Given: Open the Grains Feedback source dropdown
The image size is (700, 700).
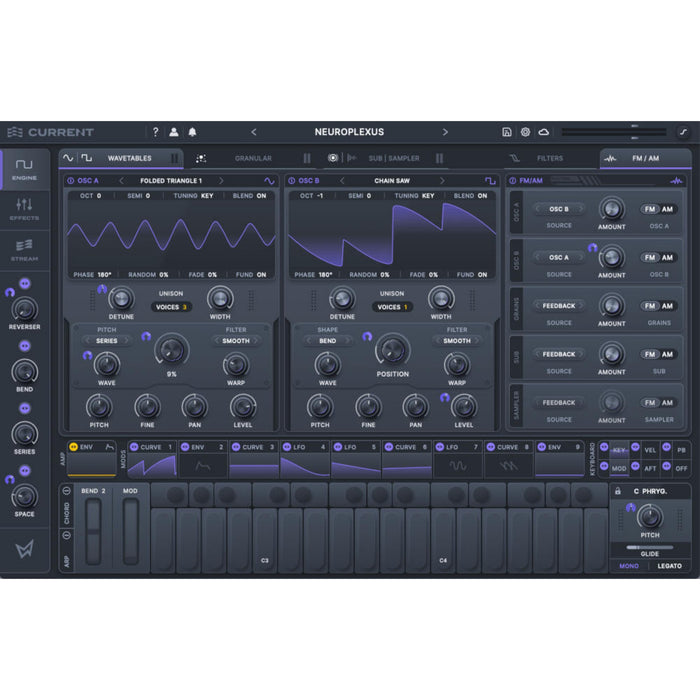Looking at the screenshot, I should click(559, 306).
